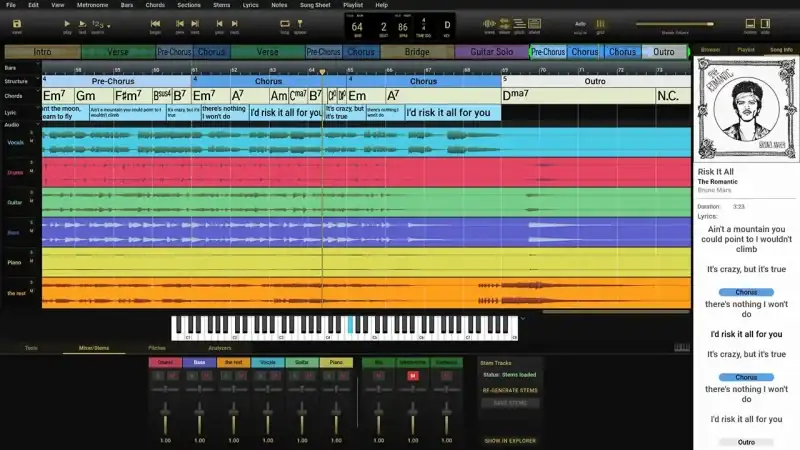Click the play-from-last icon
Screen dimensions: 800x450
click(82, 24)
